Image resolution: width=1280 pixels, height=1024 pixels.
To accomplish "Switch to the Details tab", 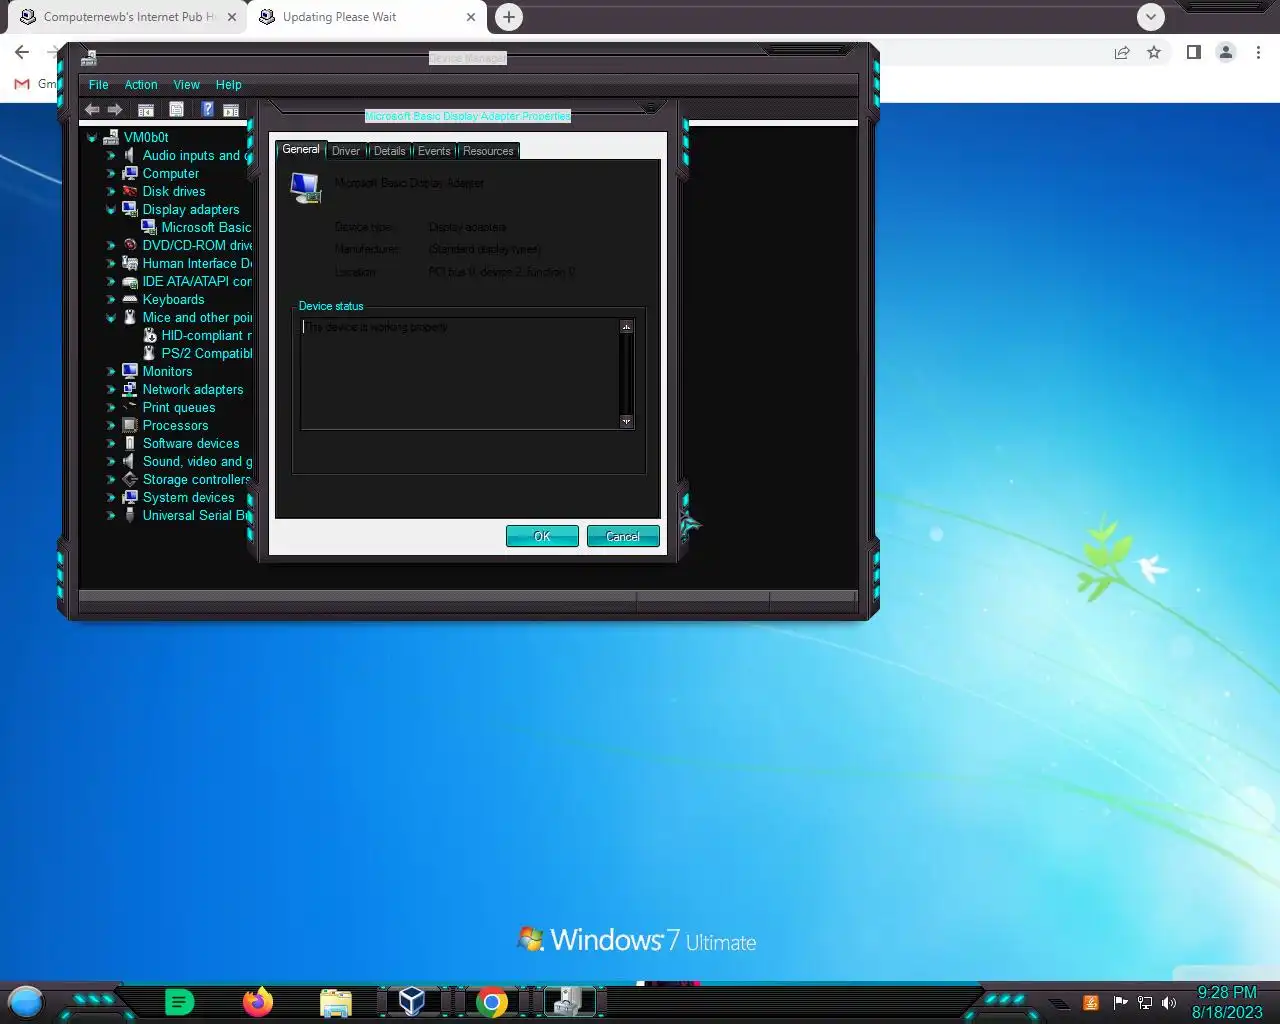I will [390, 151].
